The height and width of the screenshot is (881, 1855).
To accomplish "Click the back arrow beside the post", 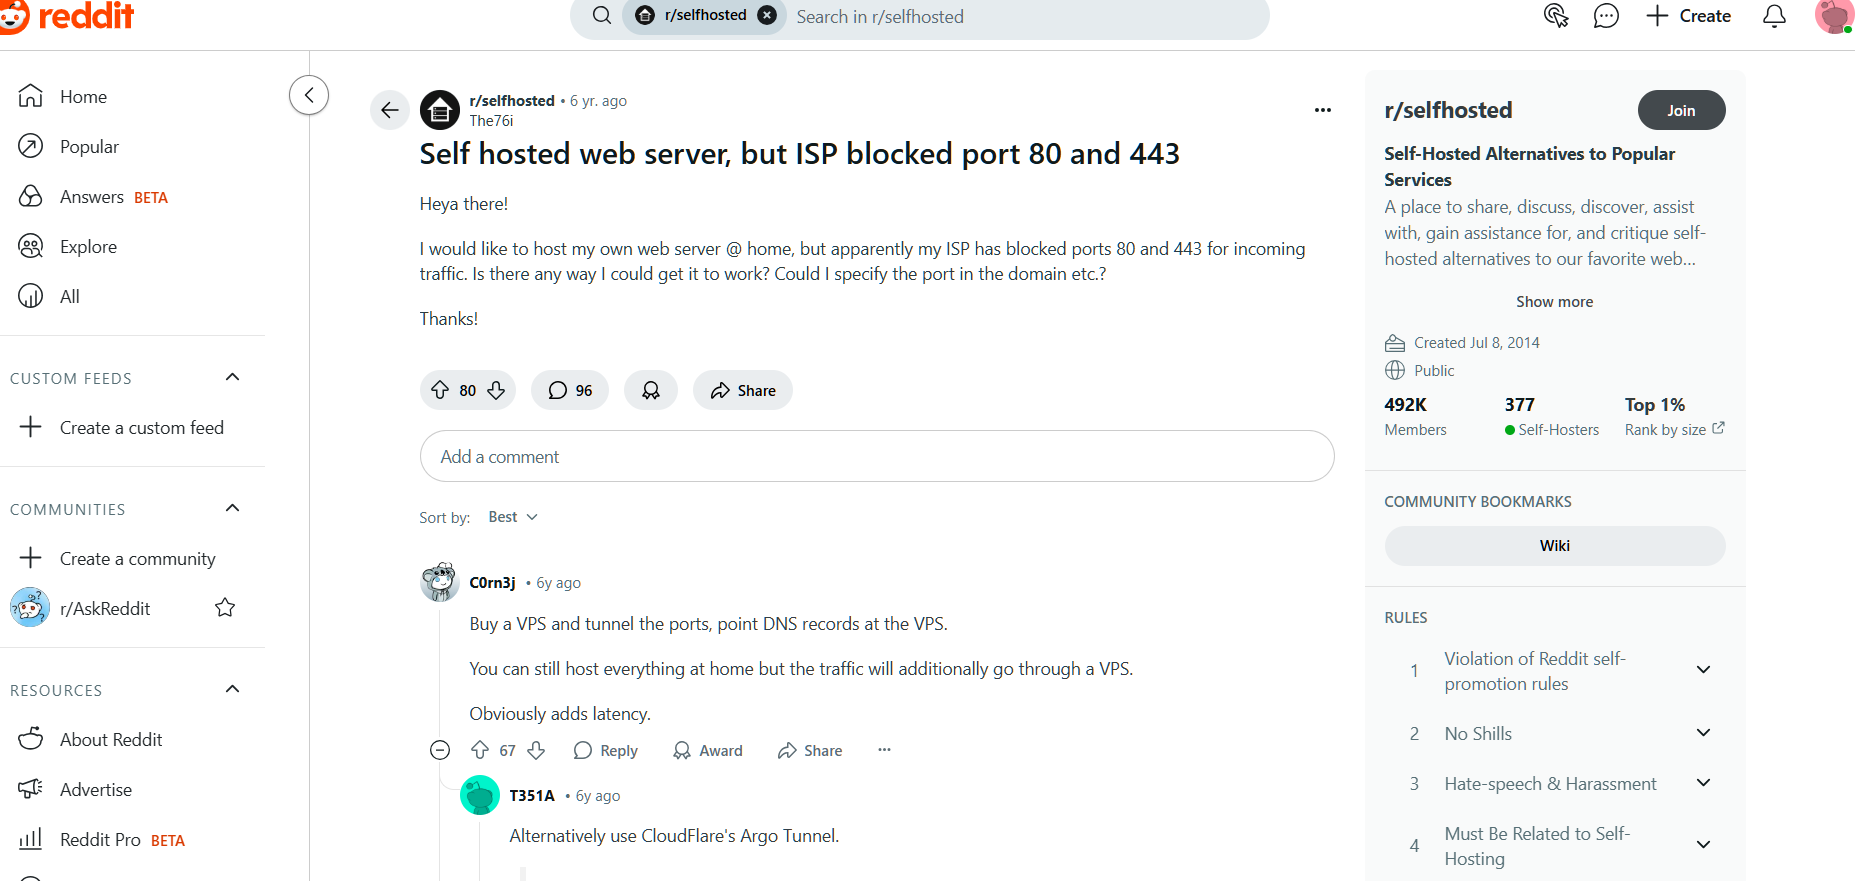I will 390,110.
